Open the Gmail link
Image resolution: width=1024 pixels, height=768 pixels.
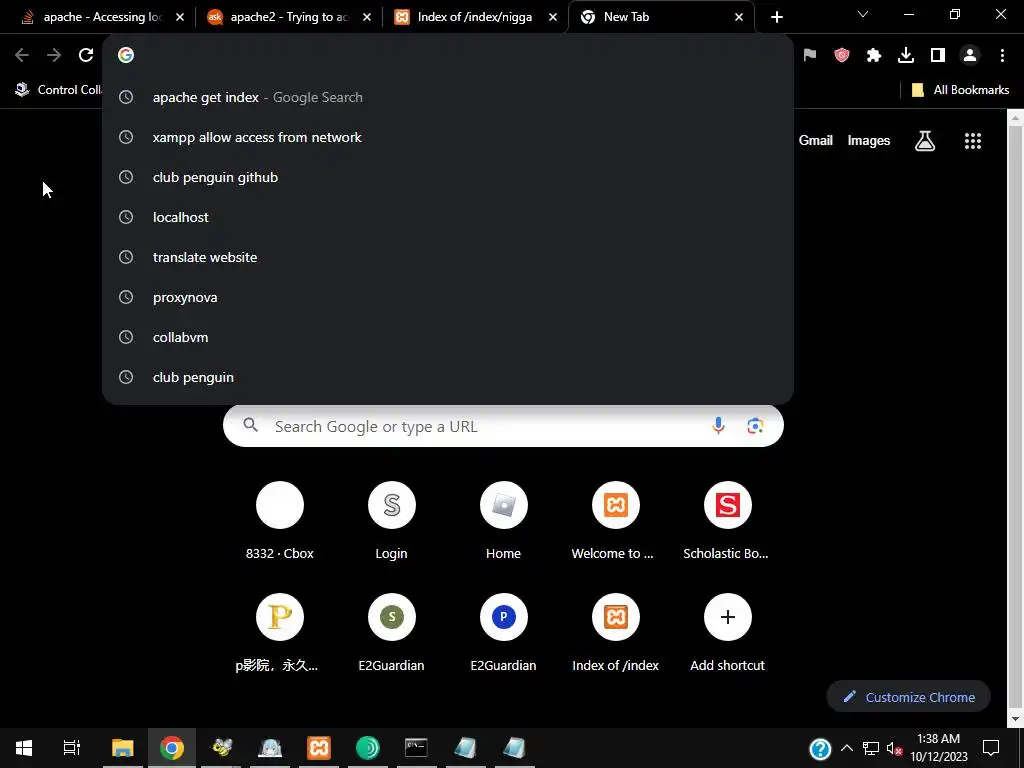tap(816, 140)
